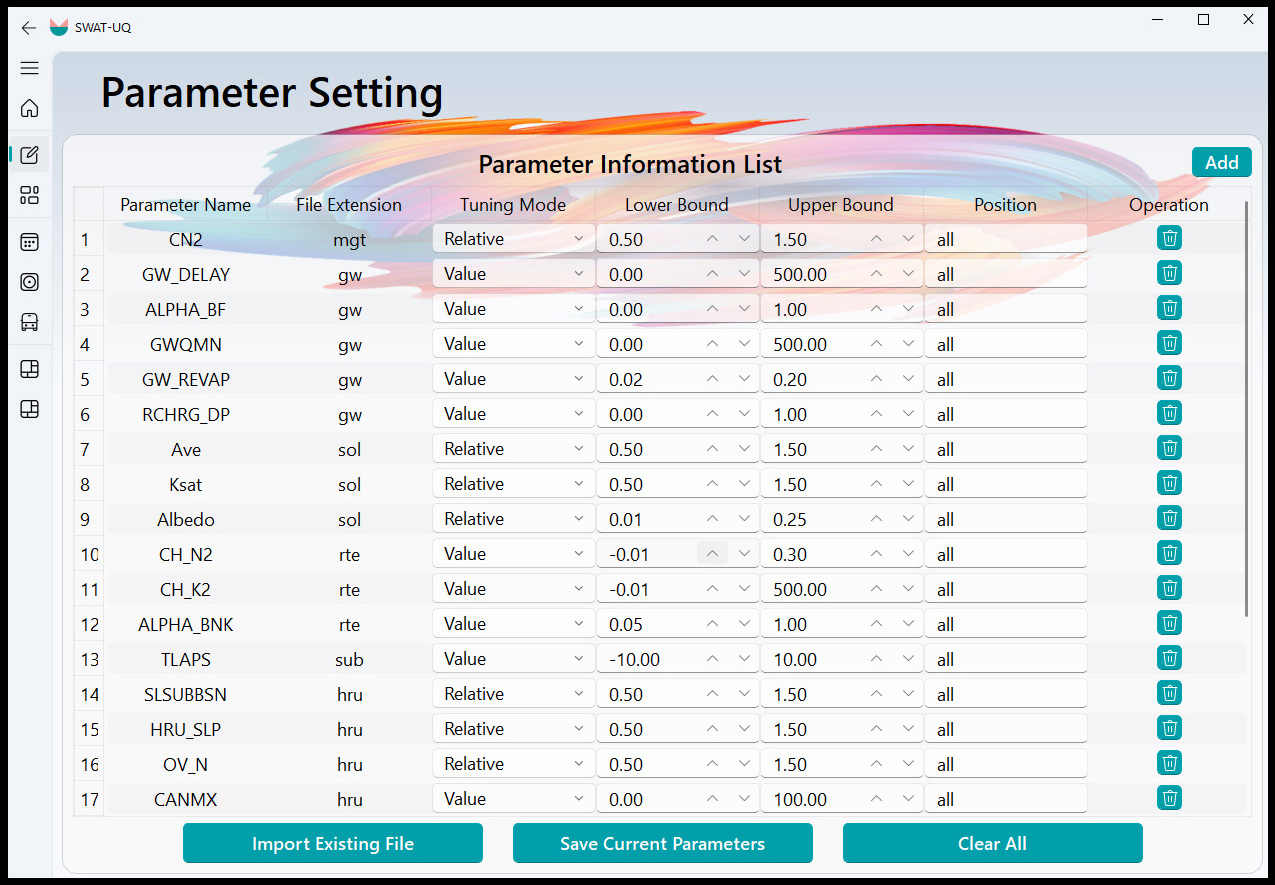The height and width of the screenshot is (885, 1275).
Task: Delete the OV_N parameter row
Action: pyautogui.click(x=1169, y=763)
